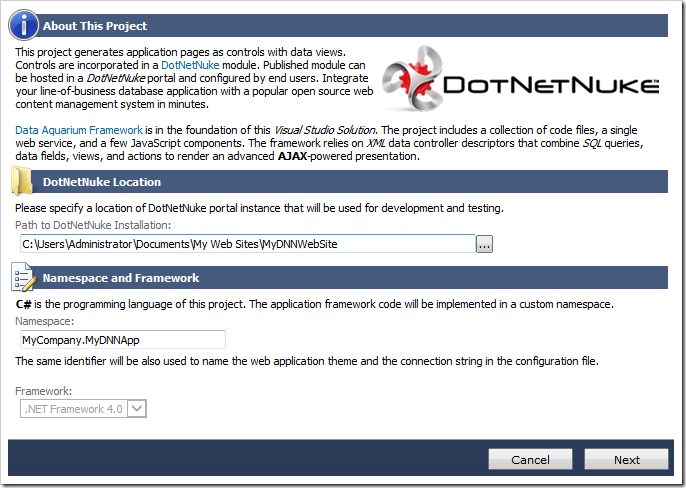686x488 pixels.
Task: Open the .NET Framework 4.0 dropdown
Action: 83,409
